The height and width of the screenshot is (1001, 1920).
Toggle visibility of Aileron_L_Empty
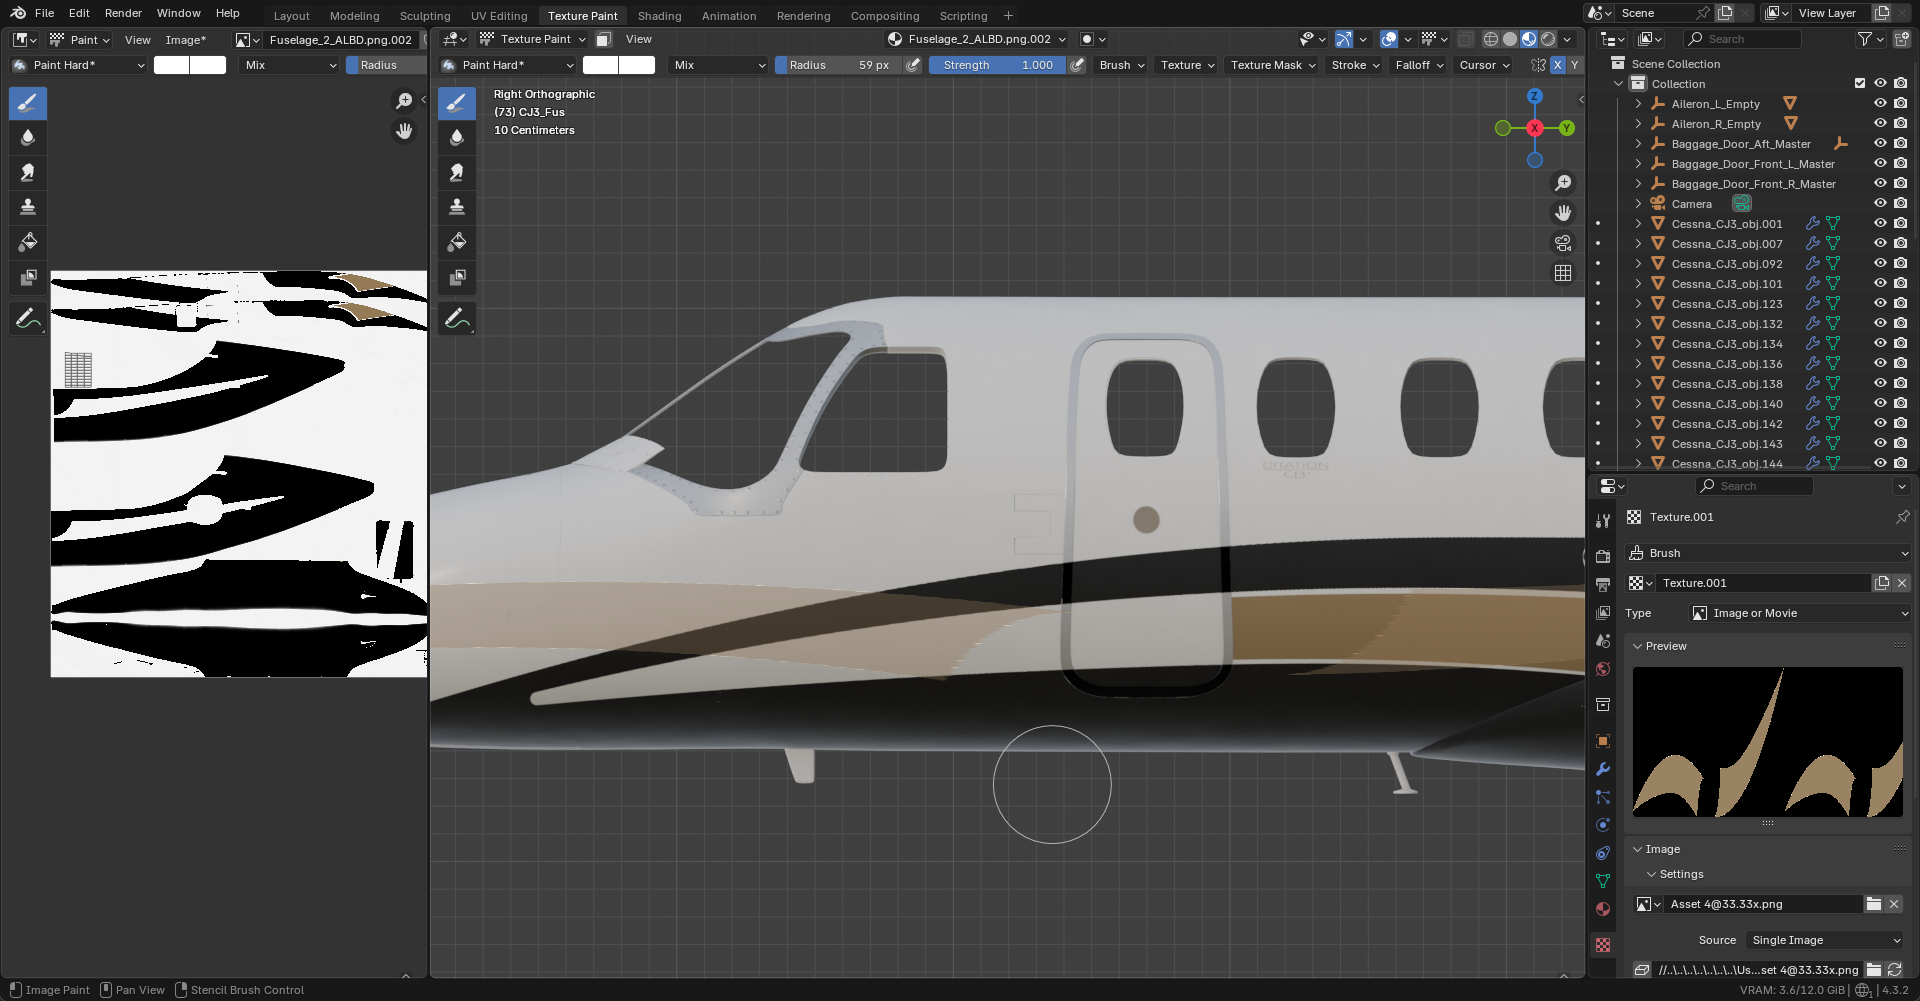click(x=1880, y=104)
